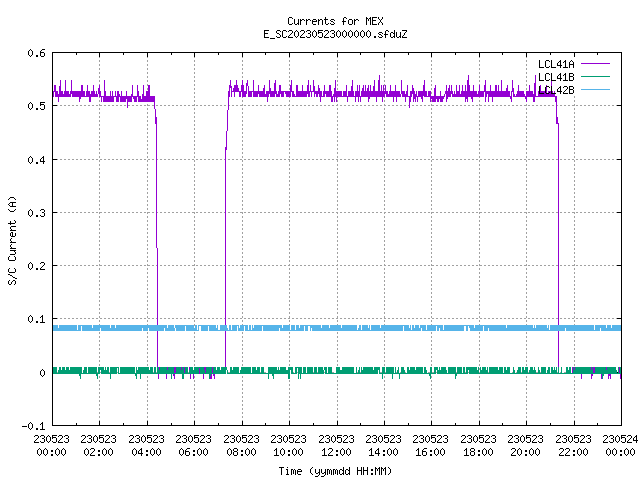The width and height of the screenshot is (640, 480).
Task: Click the 230523 00:00 time tick label
Action: [x=51, y=446]
